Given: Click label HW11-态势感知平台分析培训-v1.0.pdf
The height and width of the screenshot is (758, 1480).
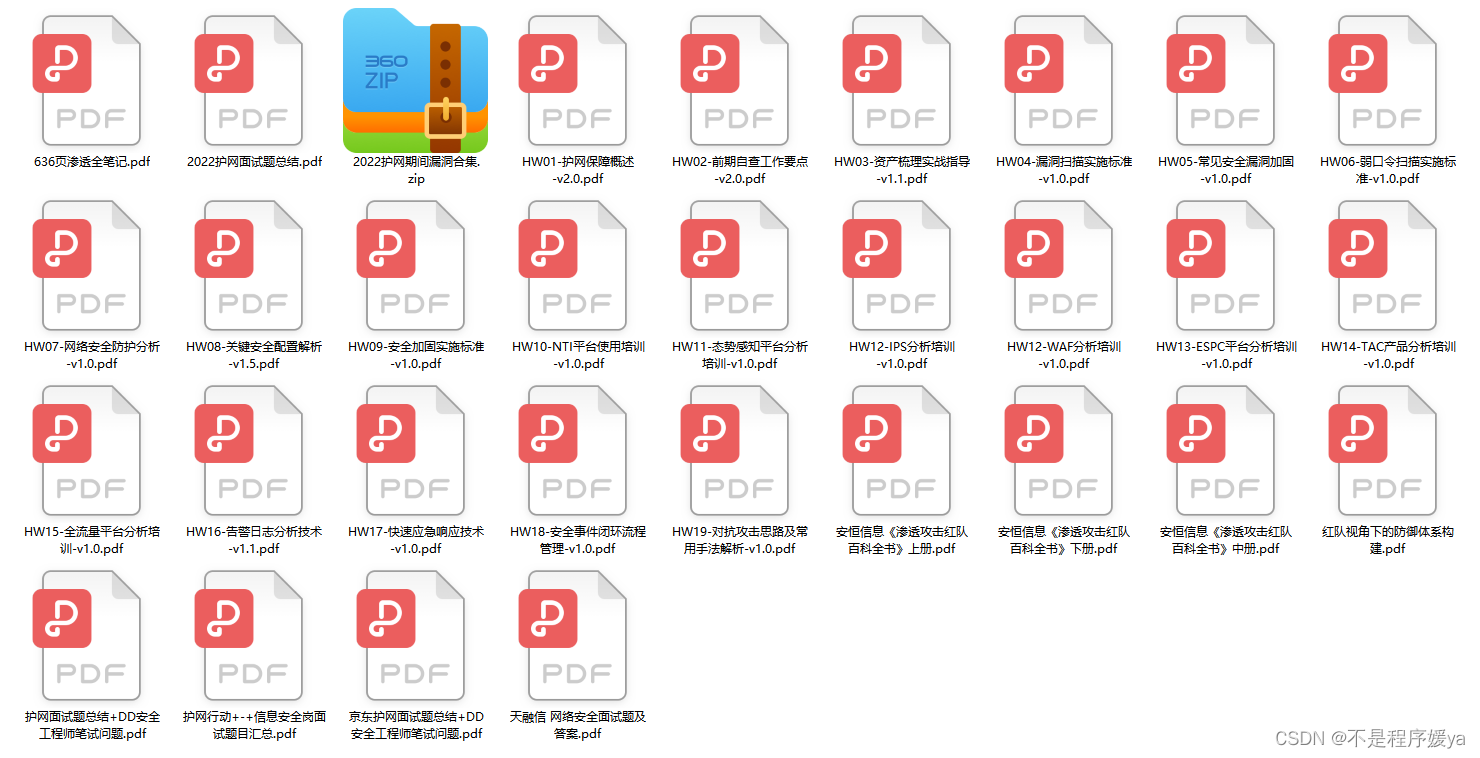Looking at the screenshot, I should 740,355.
